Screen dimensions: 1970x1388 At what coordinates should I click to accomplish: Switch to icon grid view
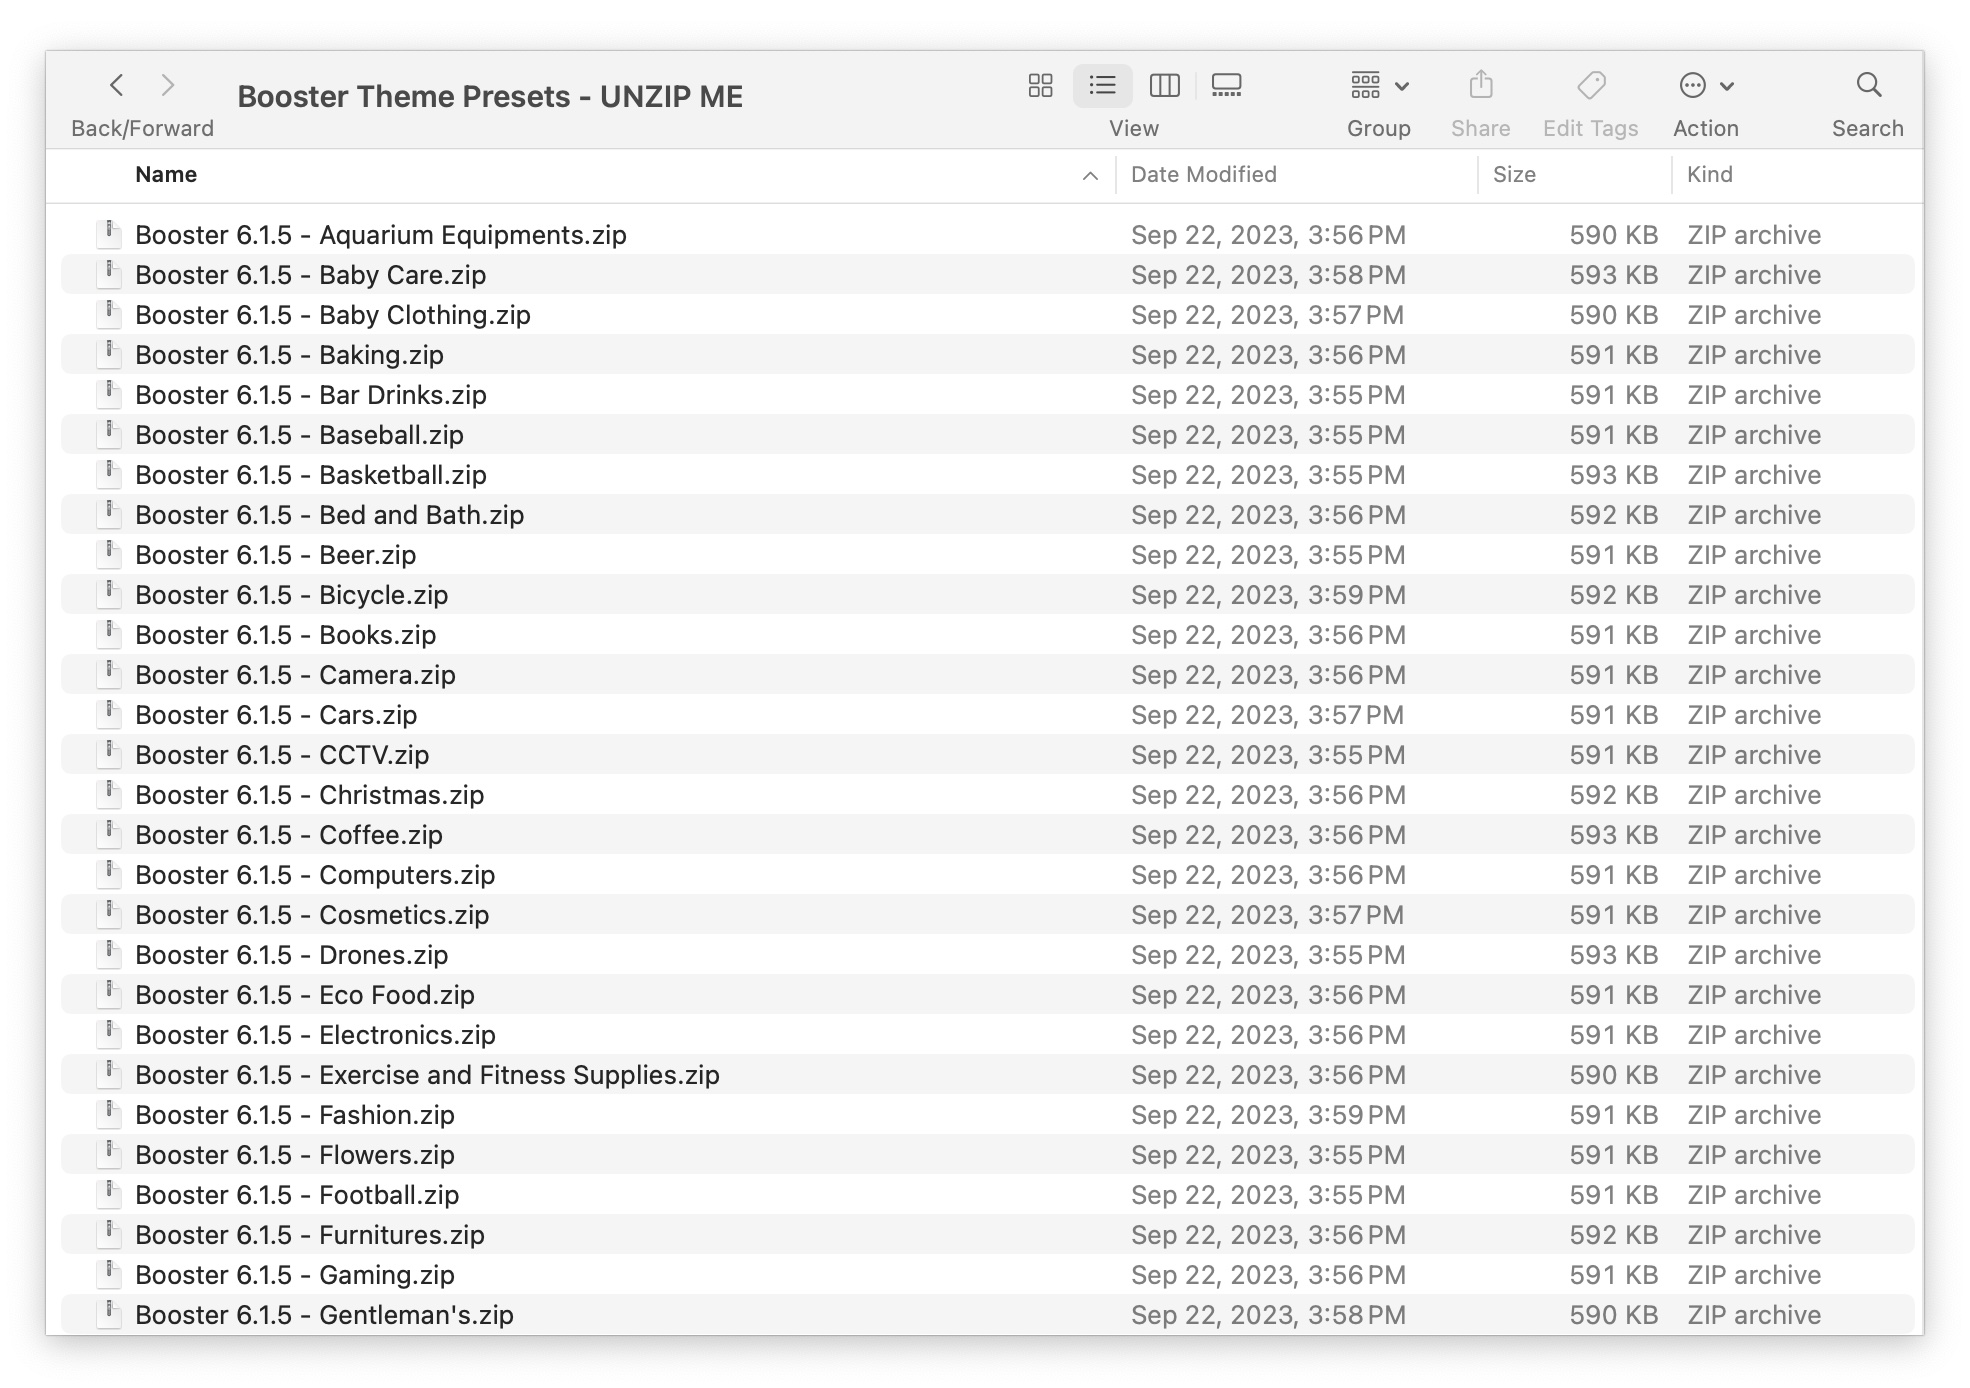click(1040, 85)
